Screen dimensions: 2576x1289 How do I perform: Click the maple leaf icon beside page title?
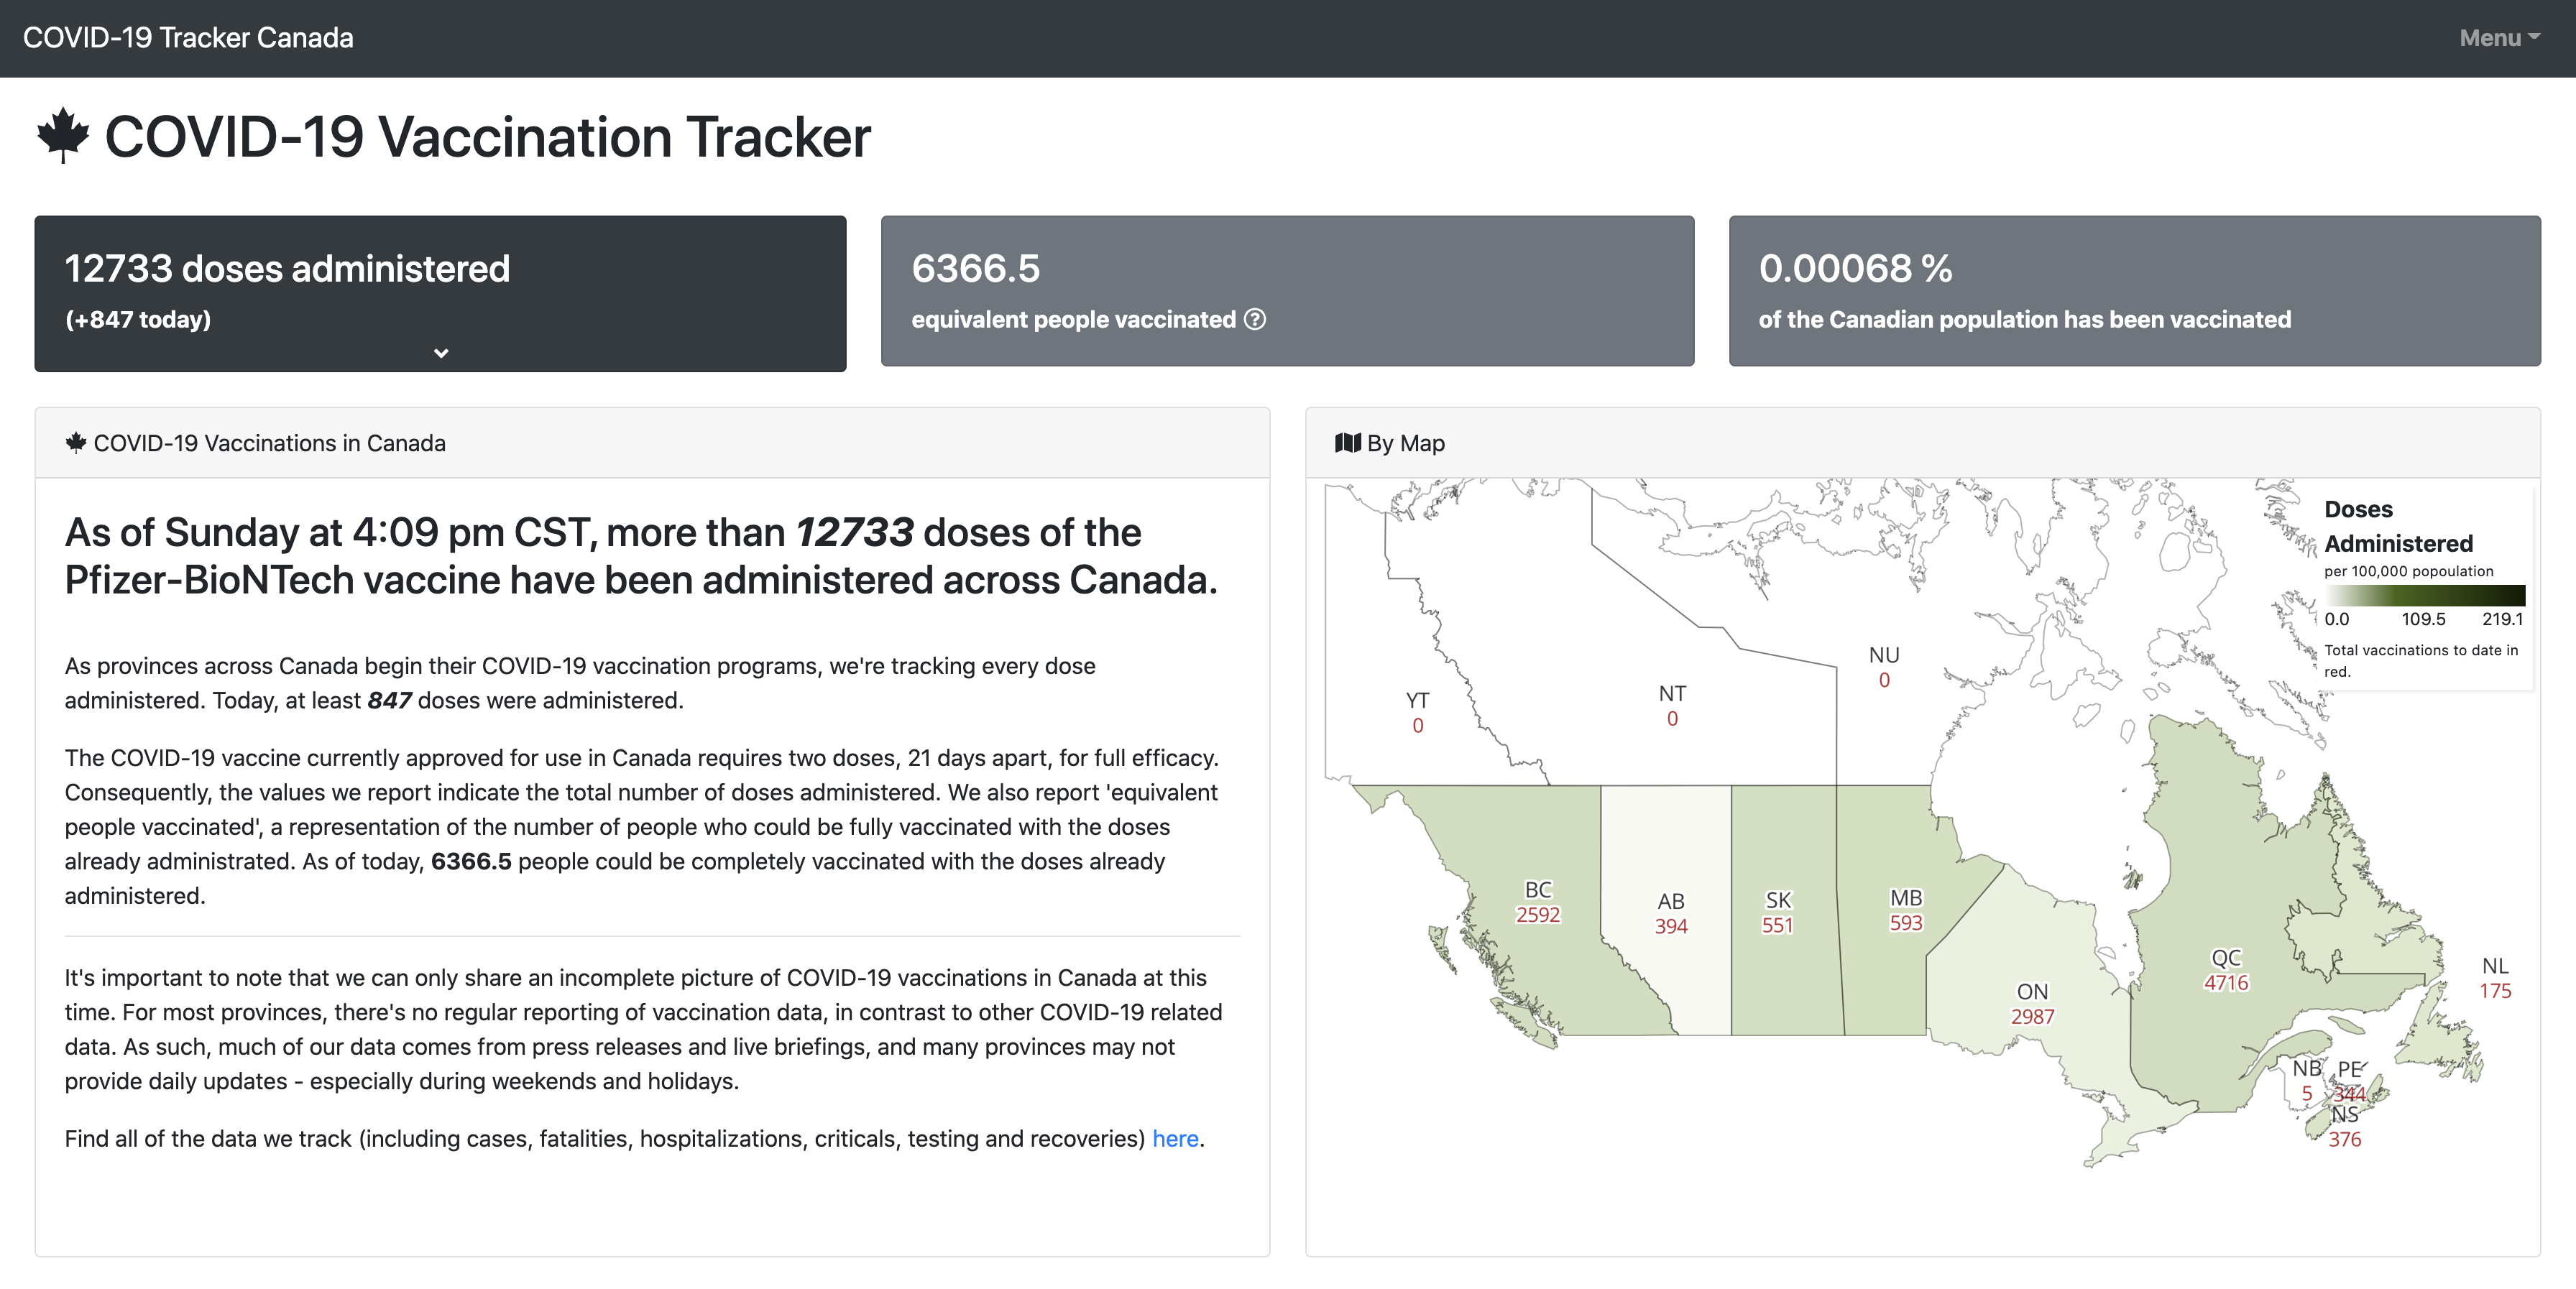pyautogui.click(x=63, y=135)
